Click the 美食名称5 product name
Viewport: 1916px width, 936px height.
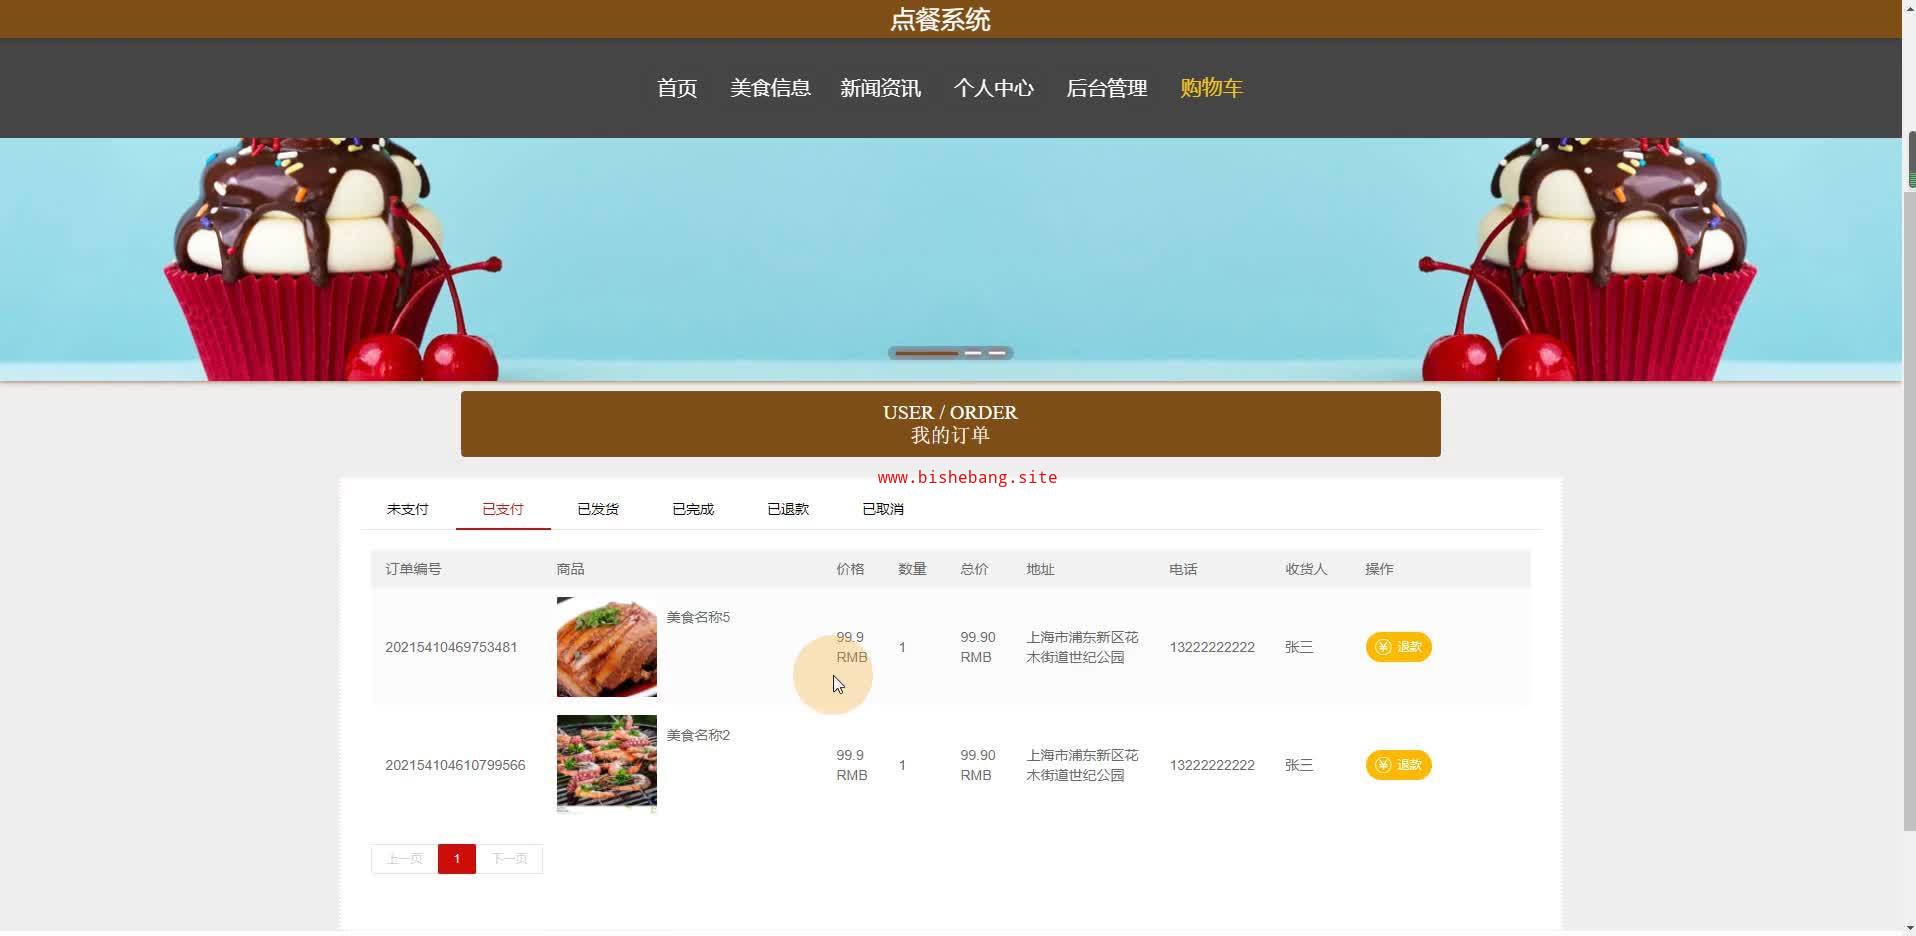pyautogui.click(x=698, y=617)
